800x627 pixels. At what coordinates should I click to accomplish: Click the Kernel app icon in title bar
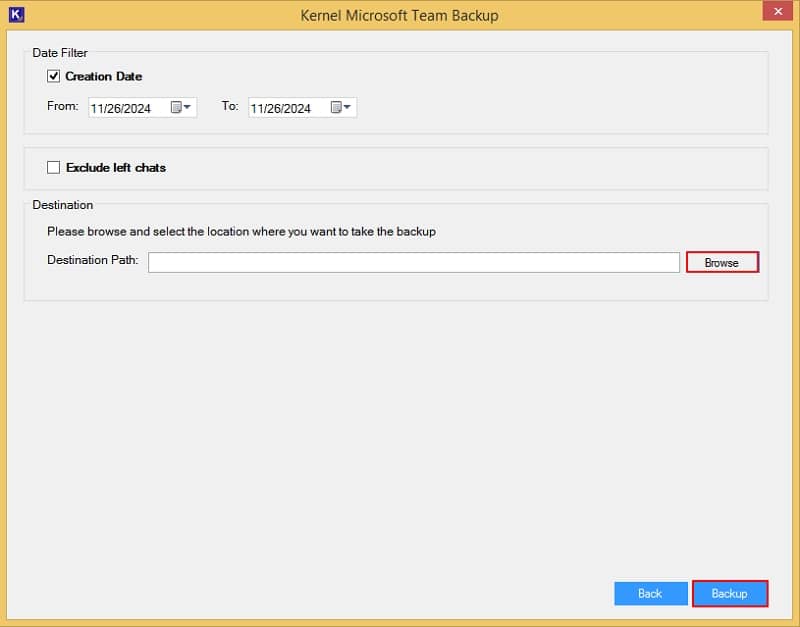click(x=15, y=15)
